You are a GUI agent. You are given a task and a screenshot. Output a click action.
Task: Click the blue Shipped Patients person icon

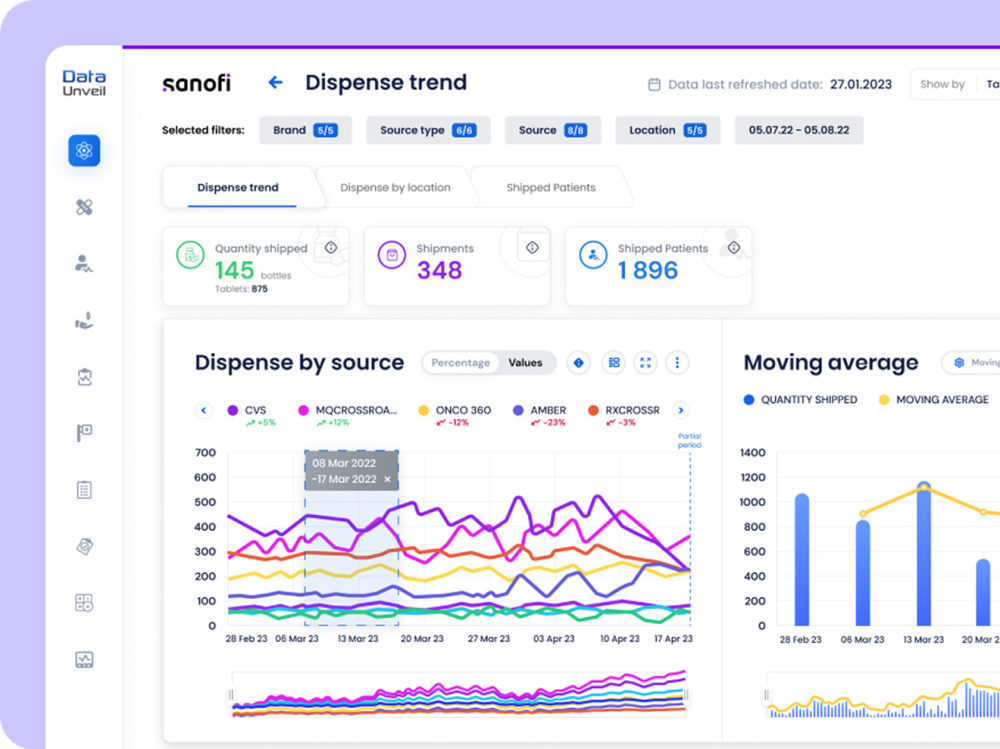593,255
